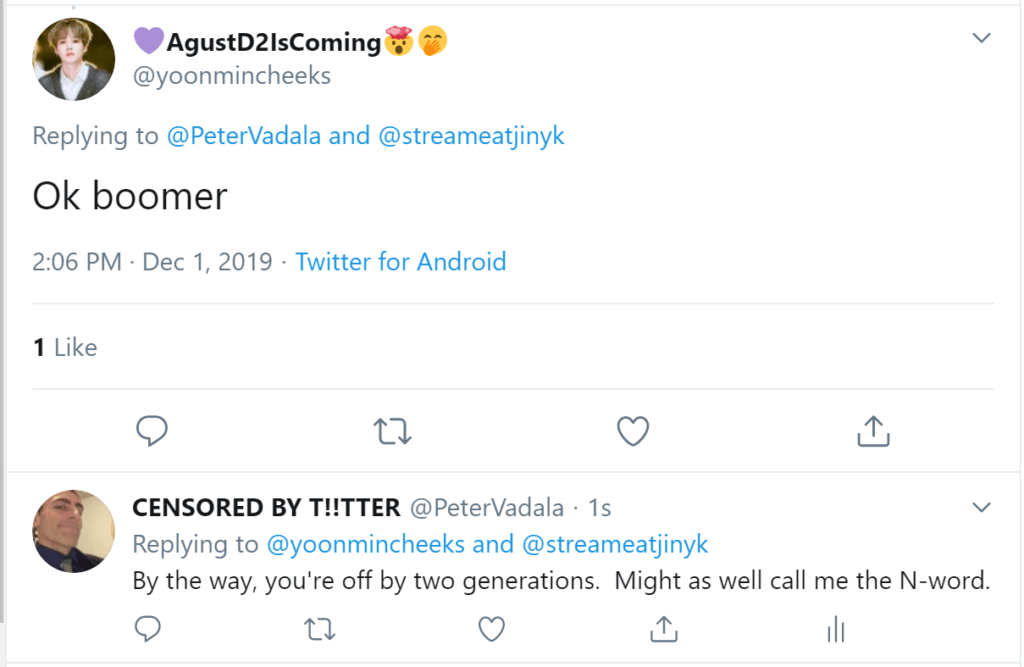Open options chevron on AgustD2IsComing tweet
1024x667 pixels.
(x=982, y=39)
